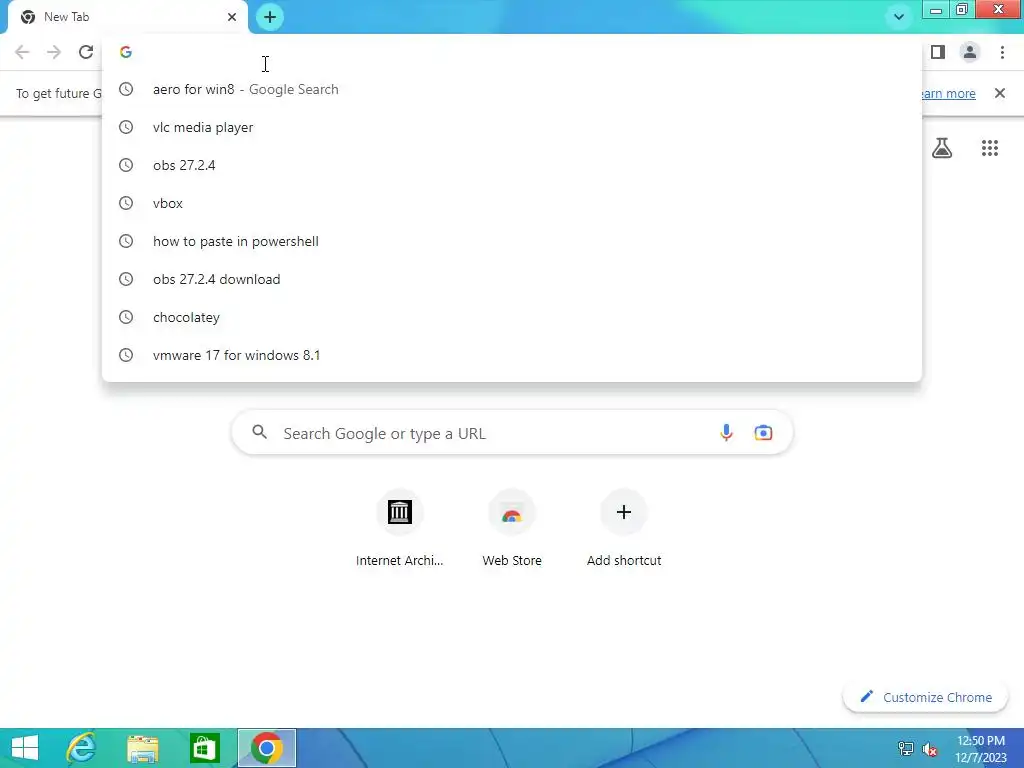Launch Internet Explorer from the taskbar
Image resolution: width=1024 pixels, height=768 pixels.
click(82, 748)
